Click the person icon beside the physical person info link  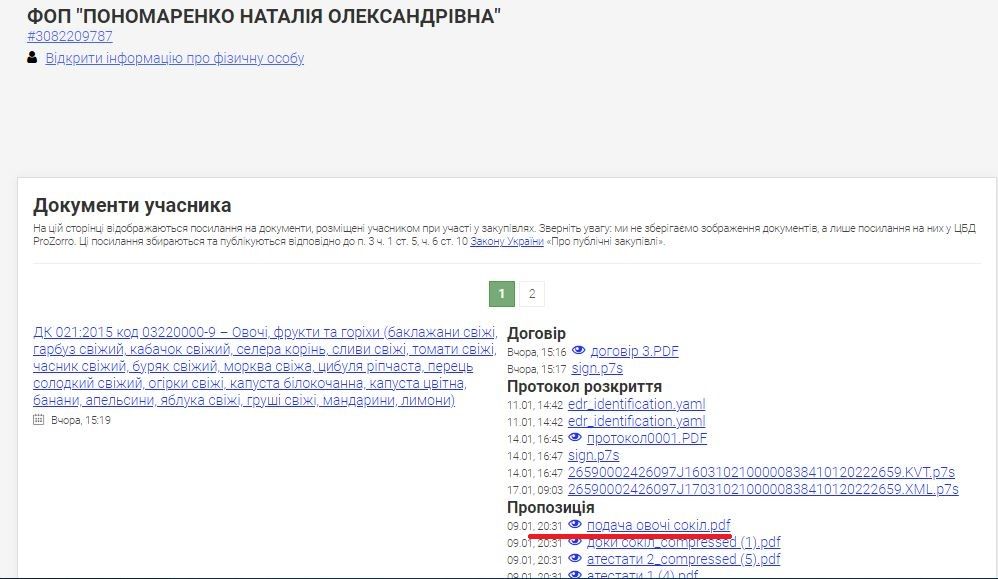point(31,60)
